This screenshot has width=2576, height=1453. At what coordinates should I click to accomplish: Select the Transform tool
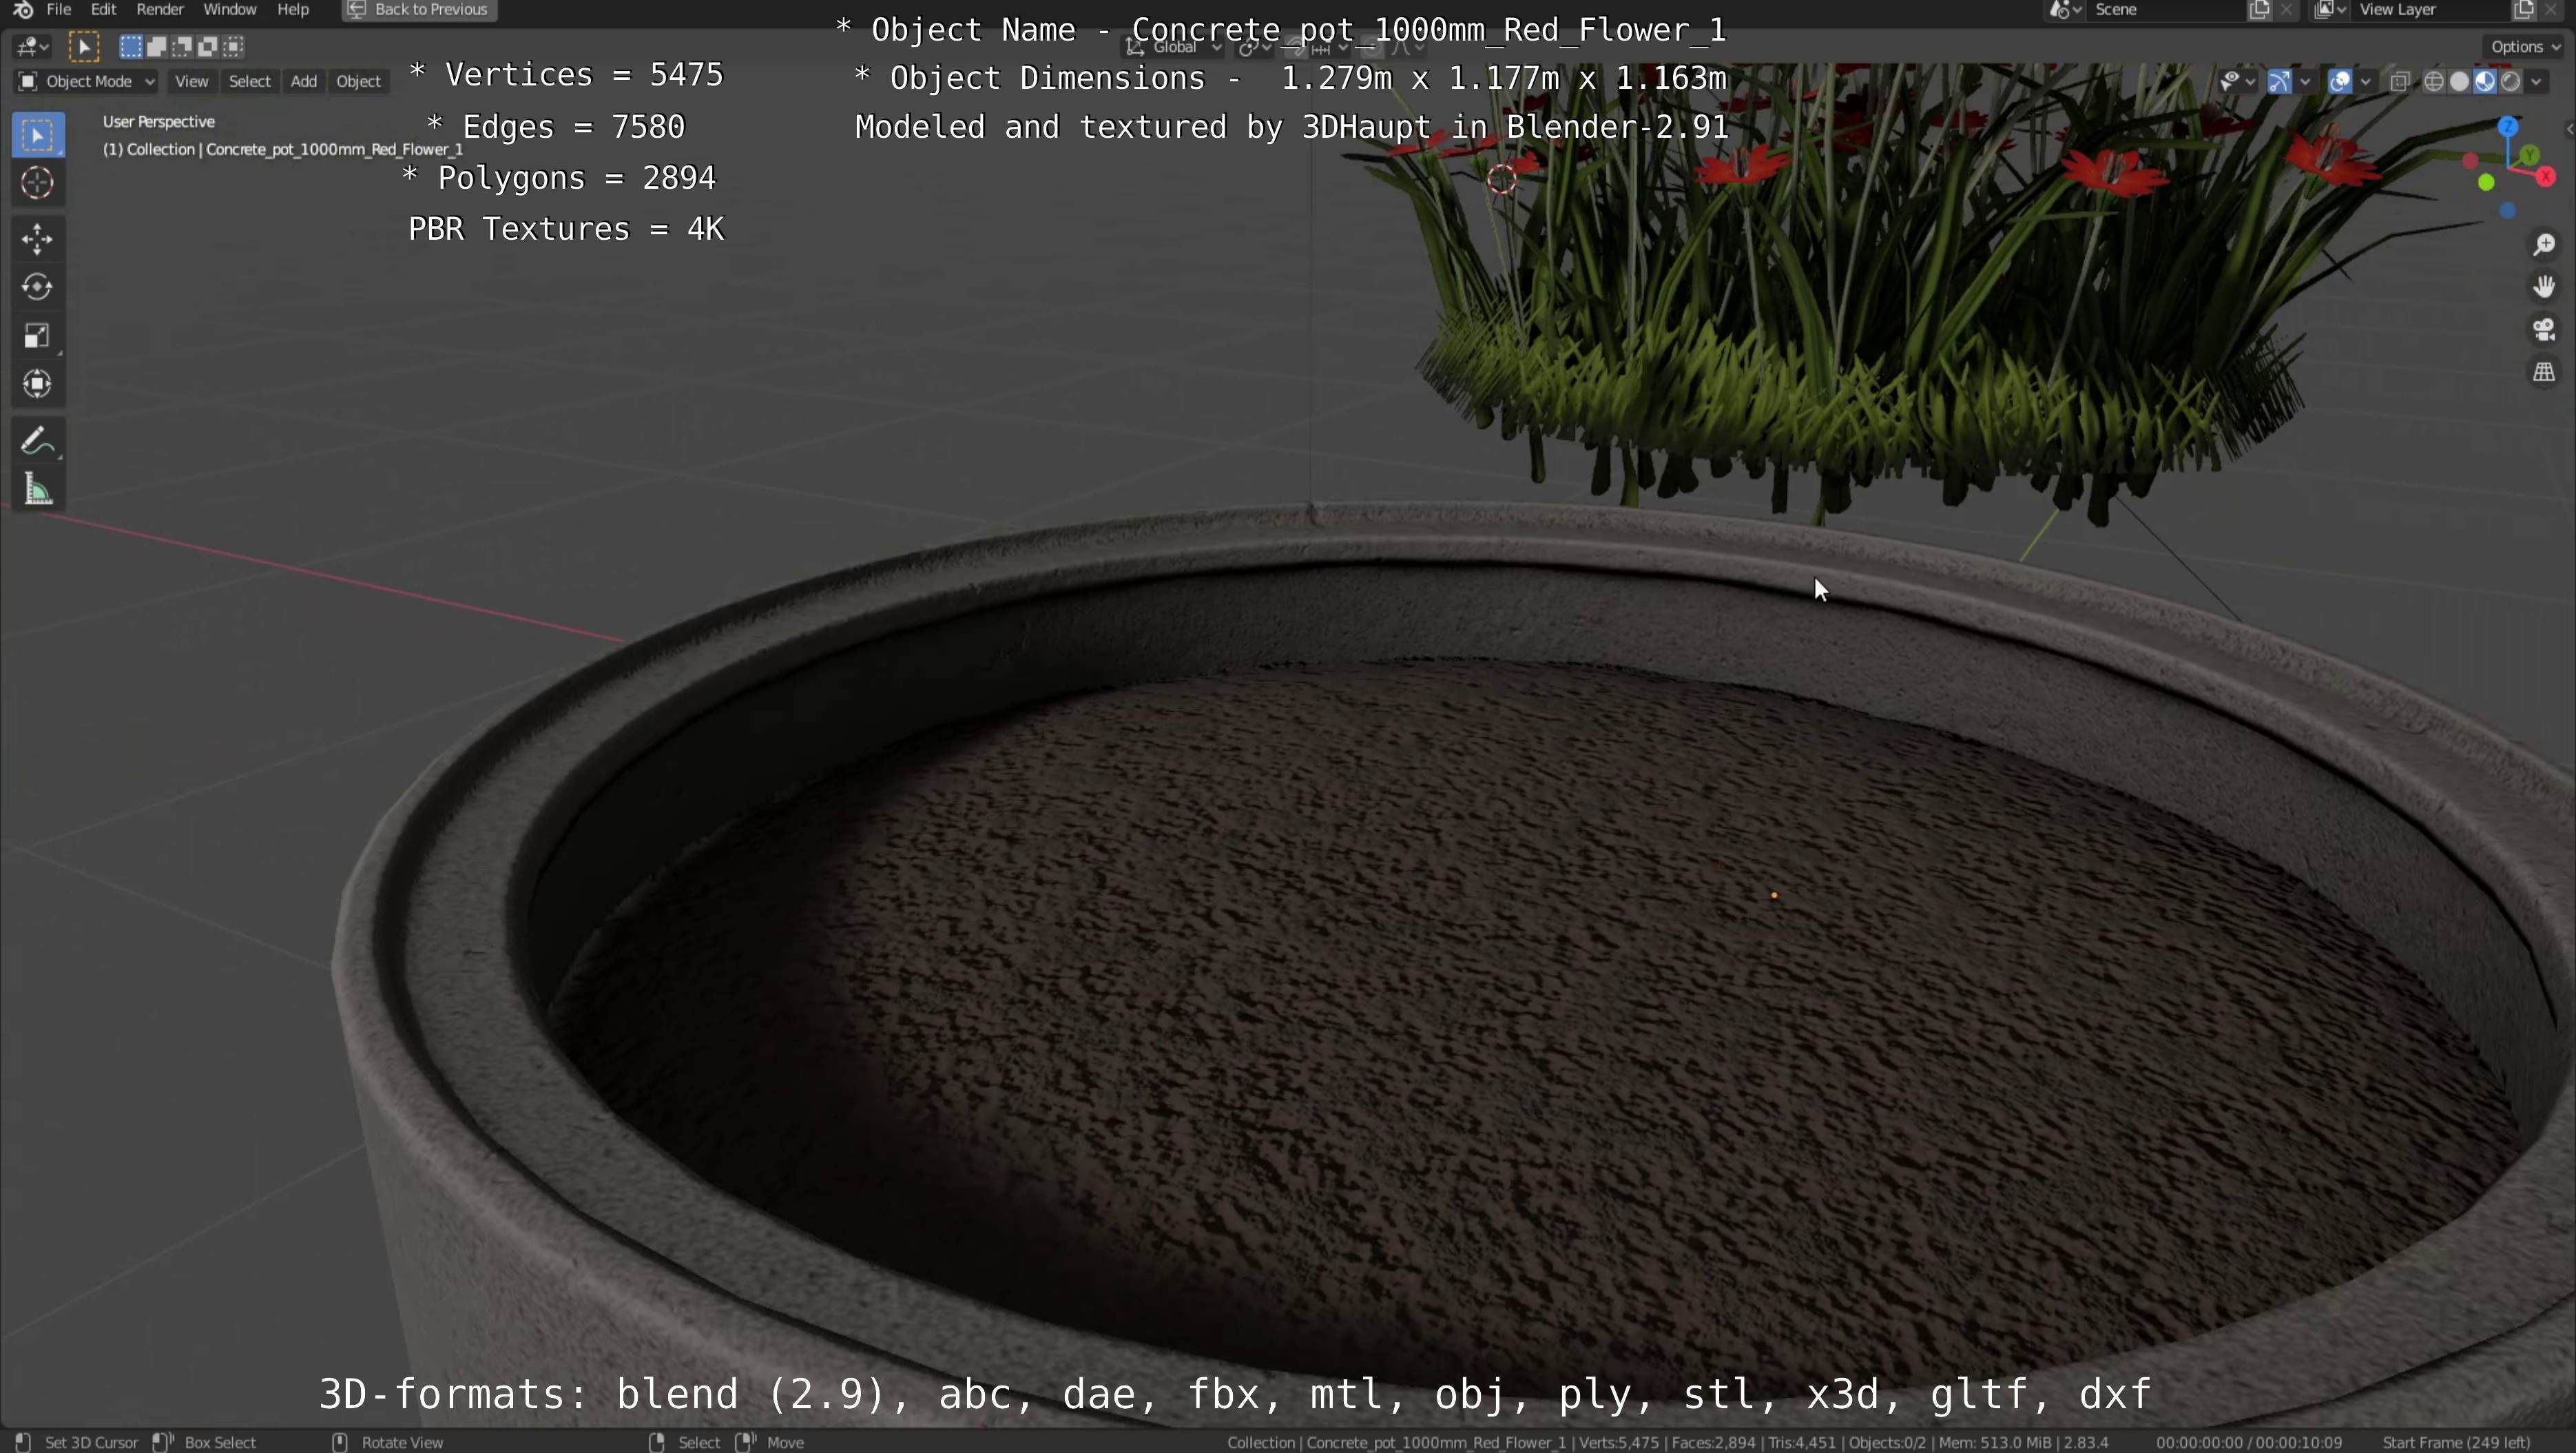pyautogui.click(x=38, y=384)
